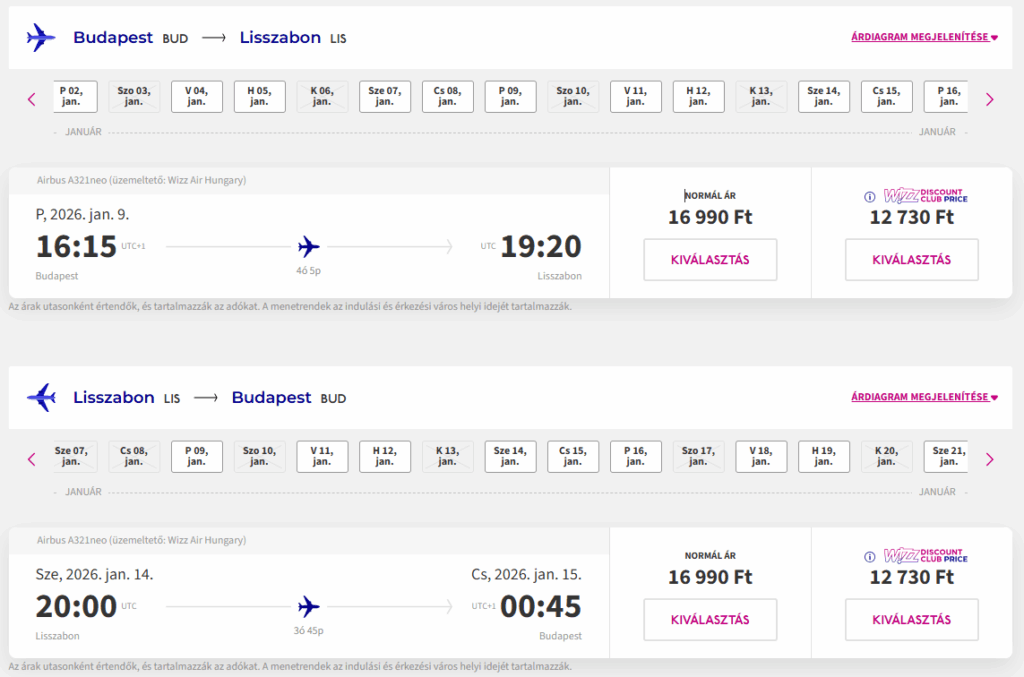Viewport: 1024px width, 677px height.
Task: Choose outbound normal price 16 990 Ft Kiválasztás
Action: point(710,260)
